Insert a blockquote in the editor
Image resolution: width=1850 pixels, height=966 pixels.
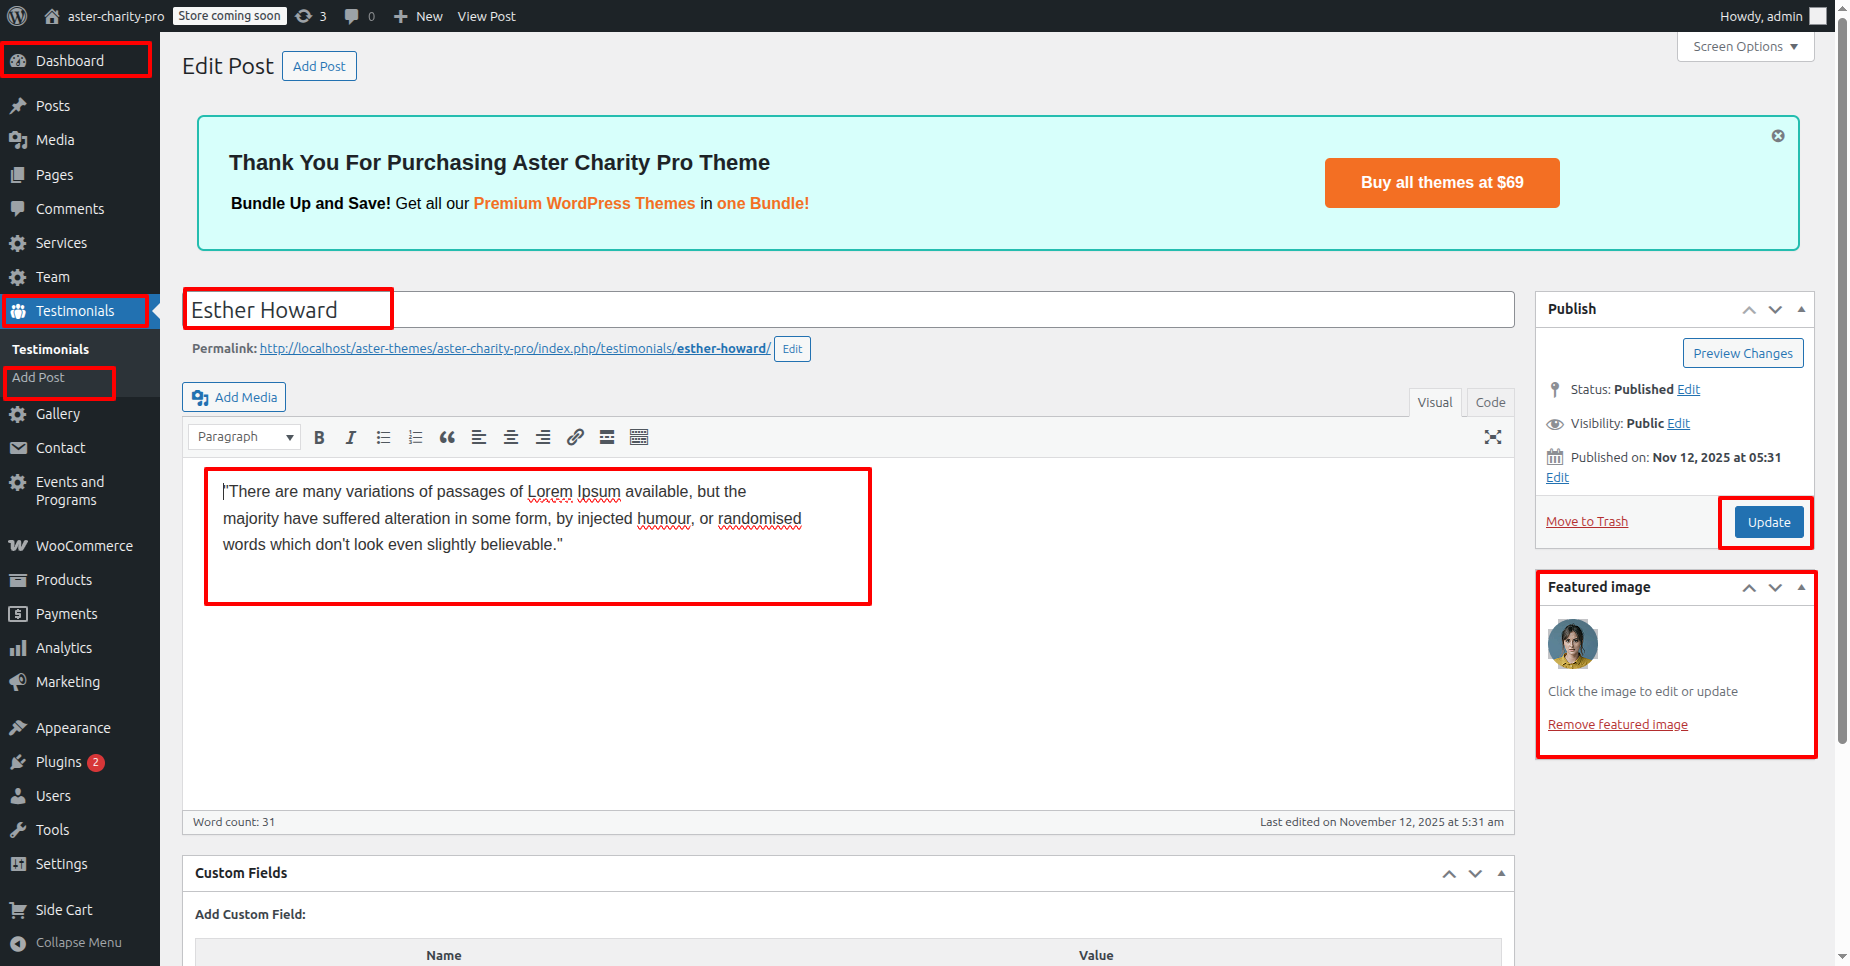click(x=447, y=437)
